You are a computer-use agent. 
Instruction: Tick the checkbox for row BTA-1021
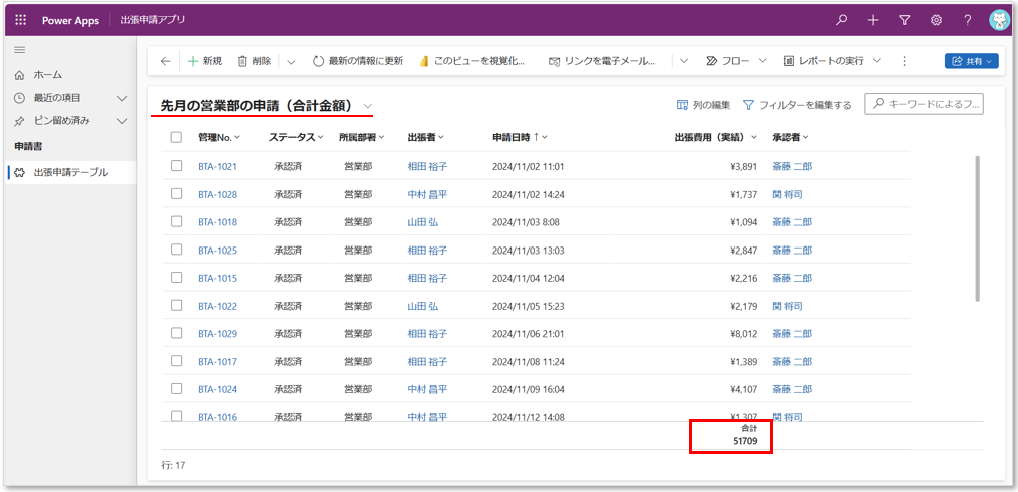point(176,166)
